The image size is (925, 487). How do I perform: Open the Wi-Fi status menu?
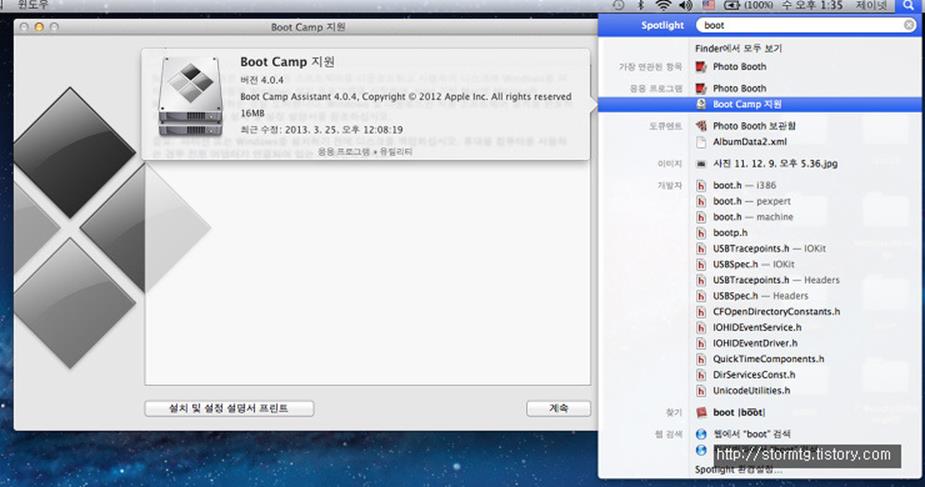click(x=663, y=5)
